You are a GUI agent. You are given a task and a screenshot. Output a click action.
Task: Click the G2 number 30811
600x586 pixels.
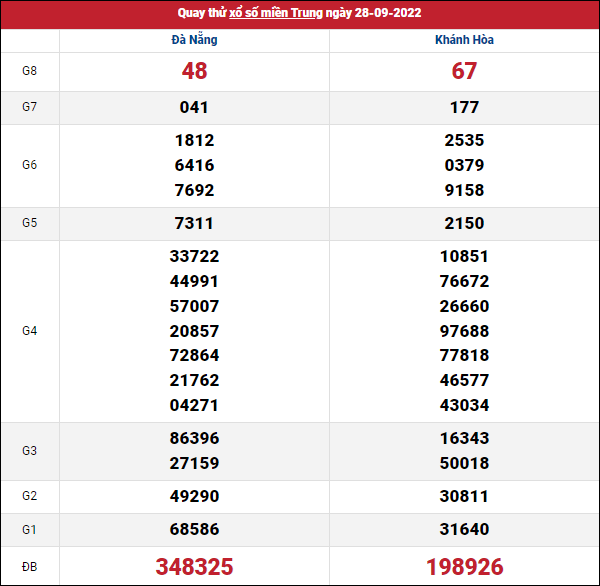click(464, 496)
